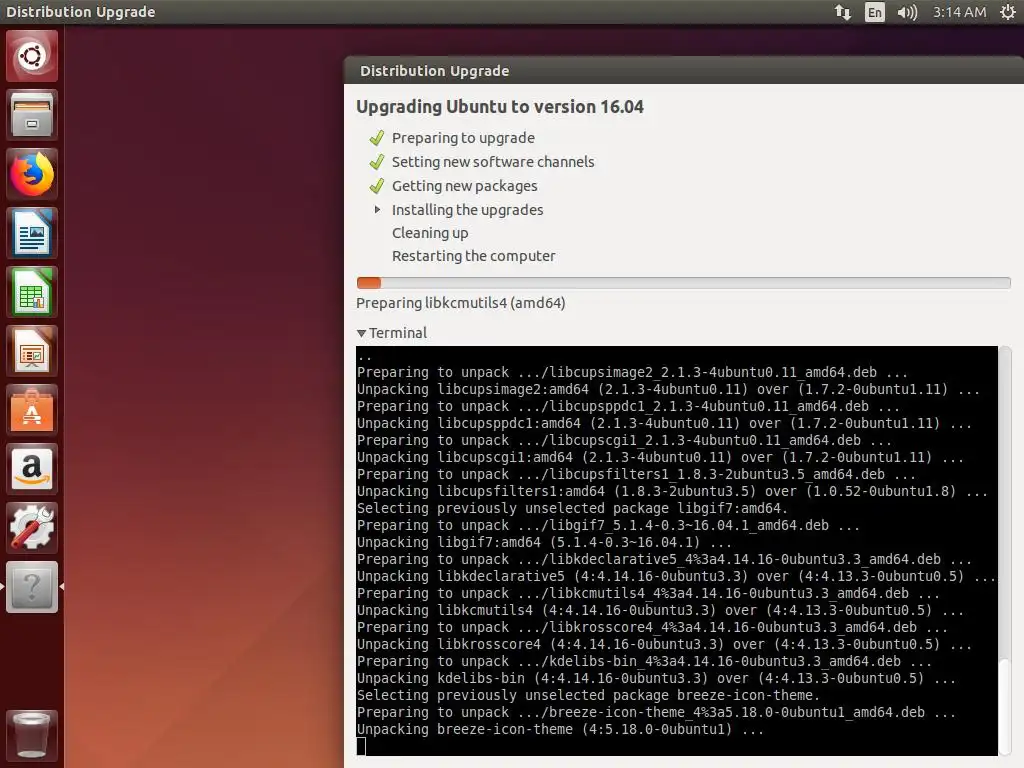Viewport: 1024px width, 768px height.
Task: Click the checkmark beside Getting new packages
Action: [377, 186]
